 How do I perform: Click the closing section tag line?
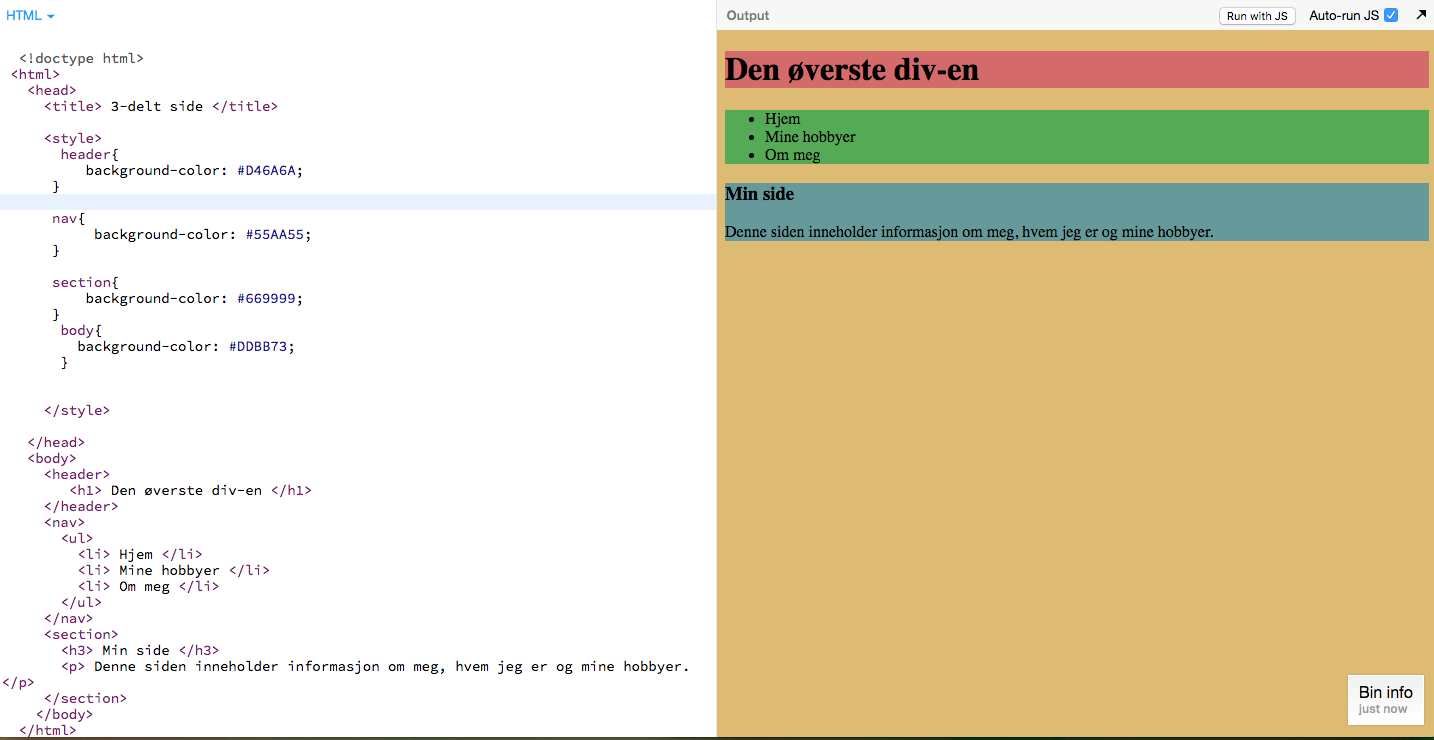[85, 698]
